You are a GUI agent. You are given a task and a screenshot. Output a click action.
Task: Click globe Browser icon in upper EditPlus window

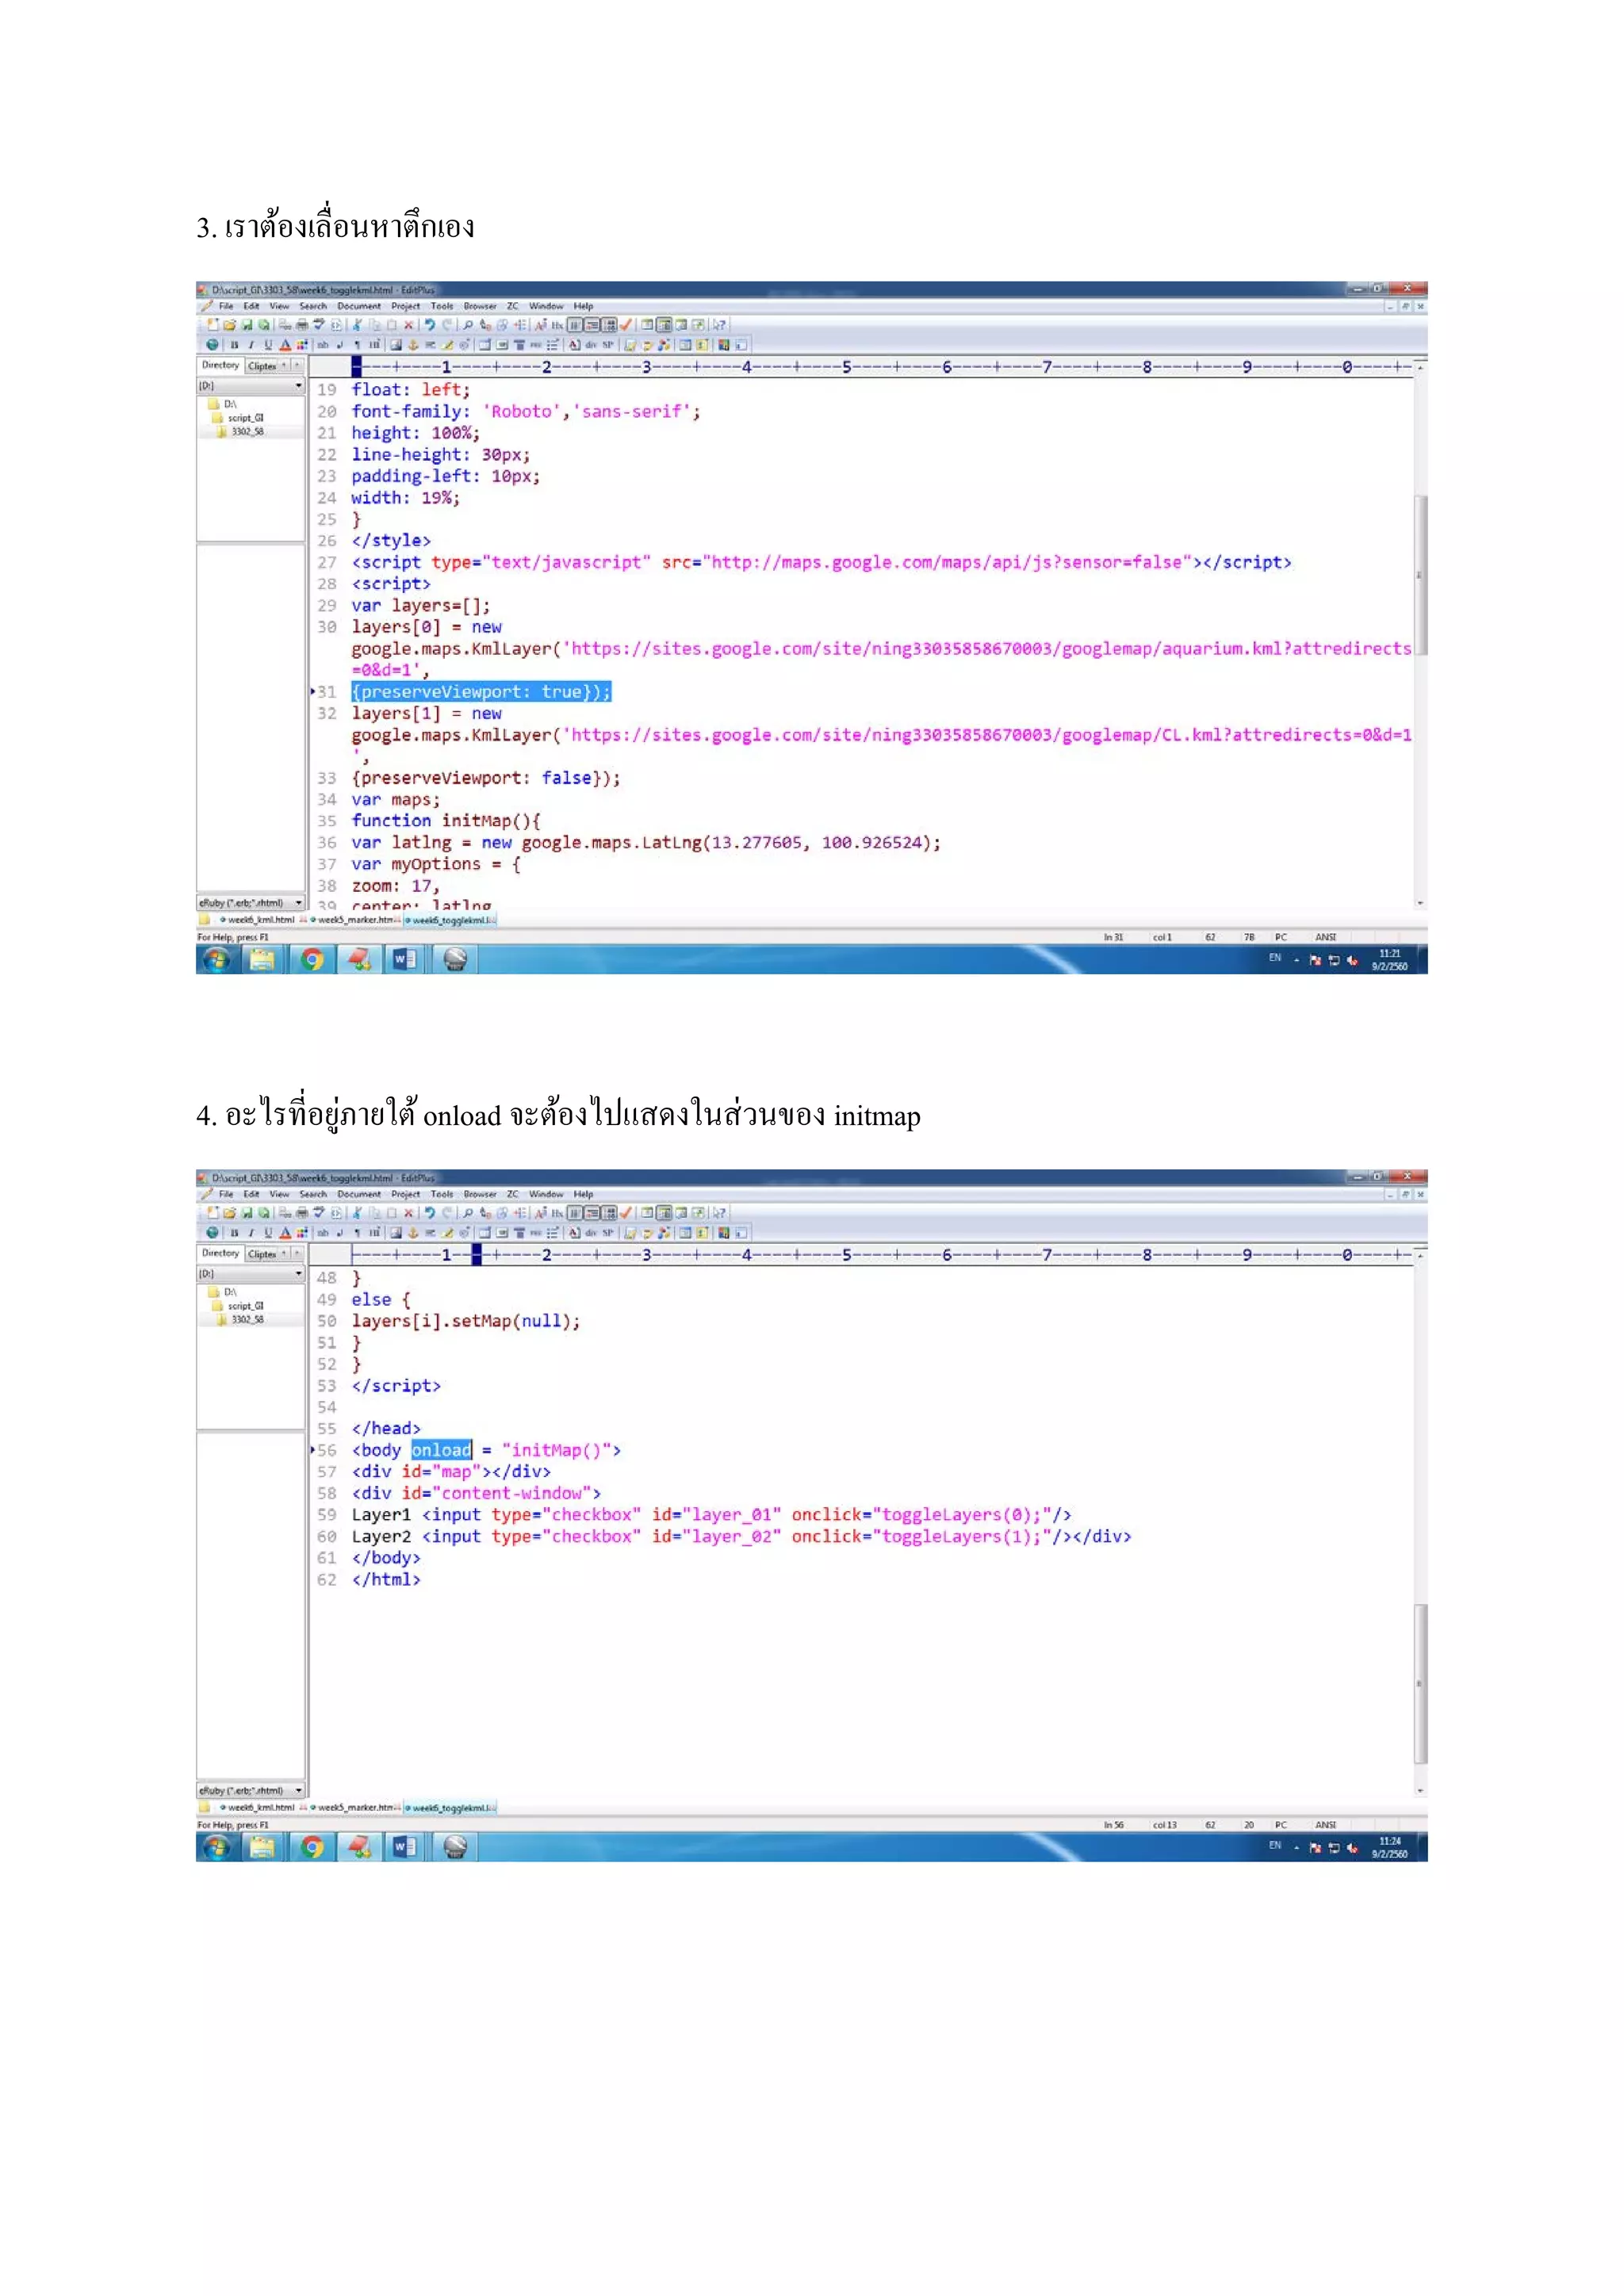click(x=212, y=344)
